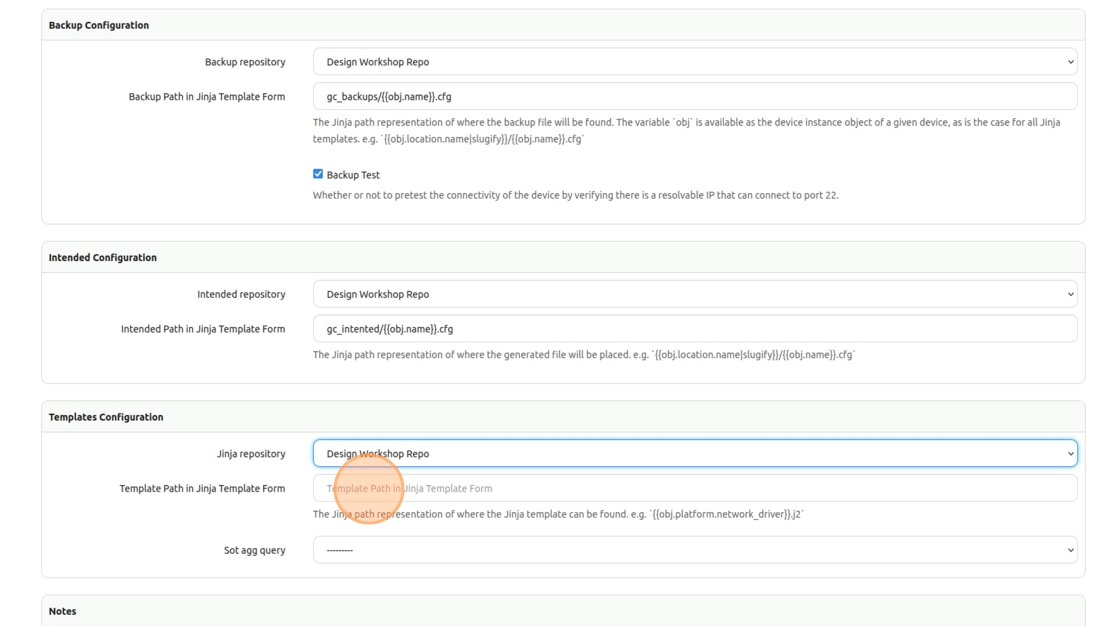Expand the Sot agg query dropdown

[694, 550]
